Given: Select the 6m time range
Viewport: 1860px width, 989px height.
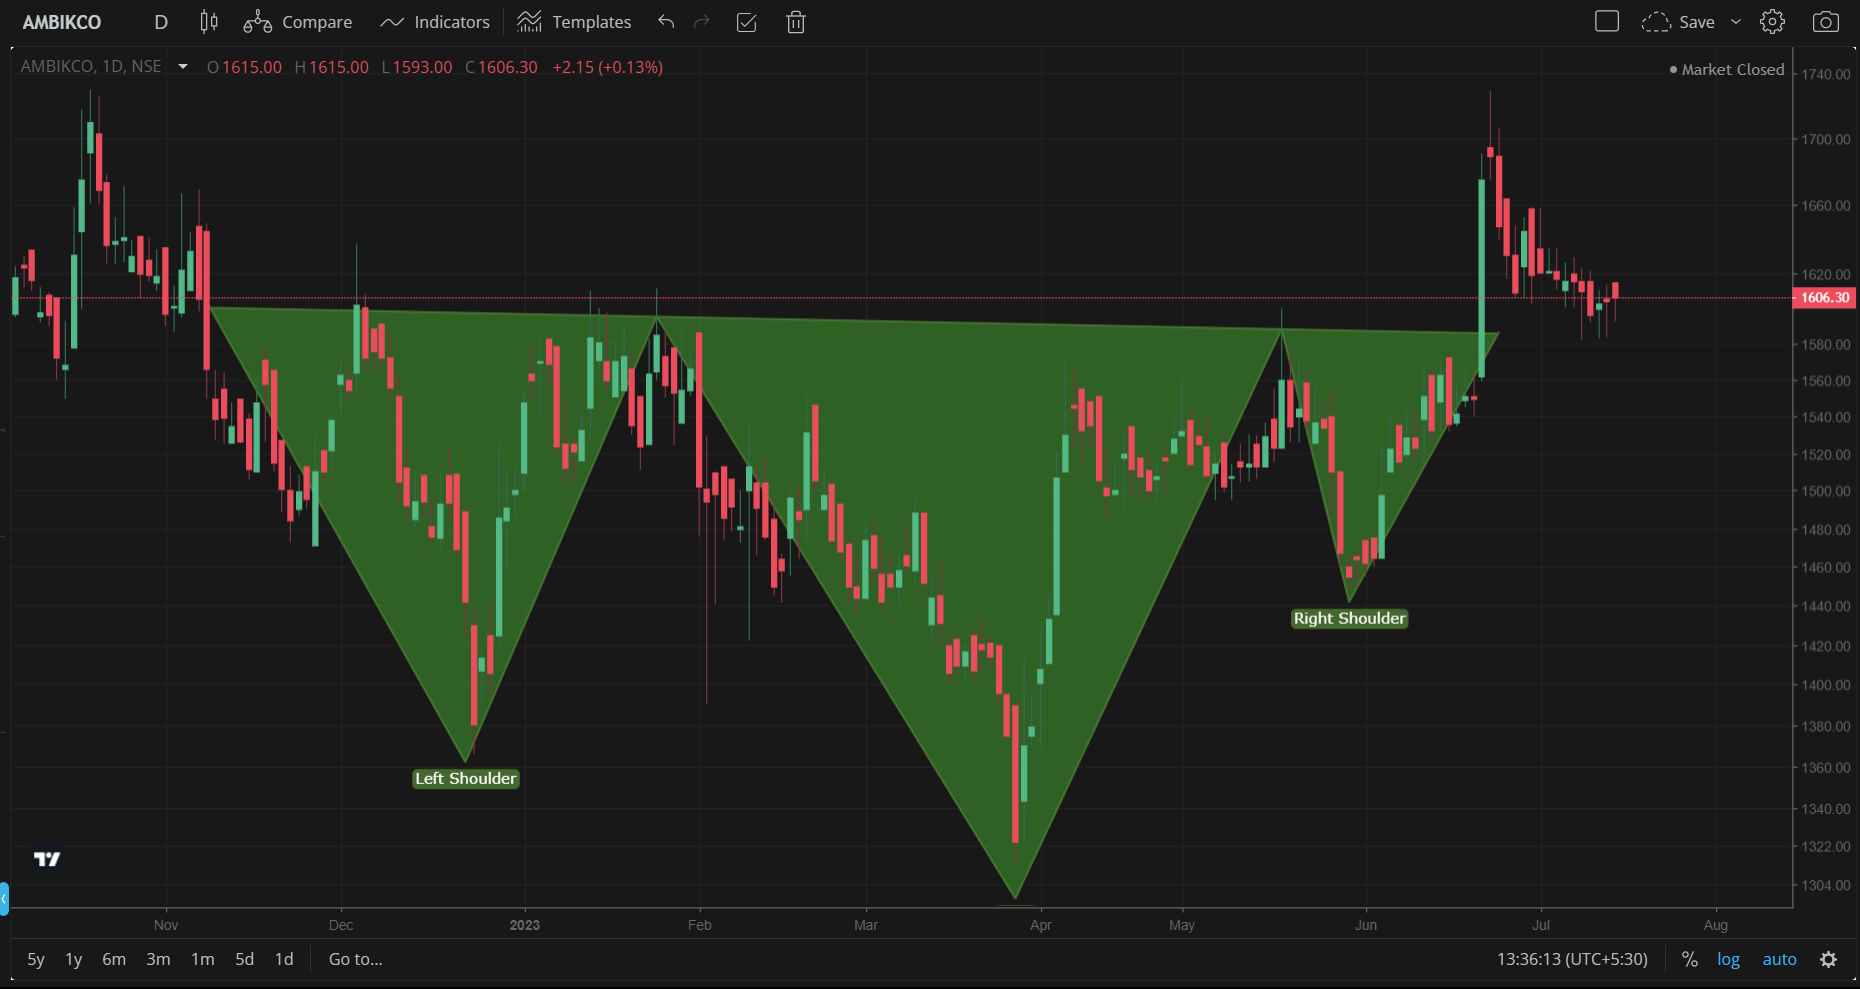Looking at the screenshot, I should [x=114, y=959].
